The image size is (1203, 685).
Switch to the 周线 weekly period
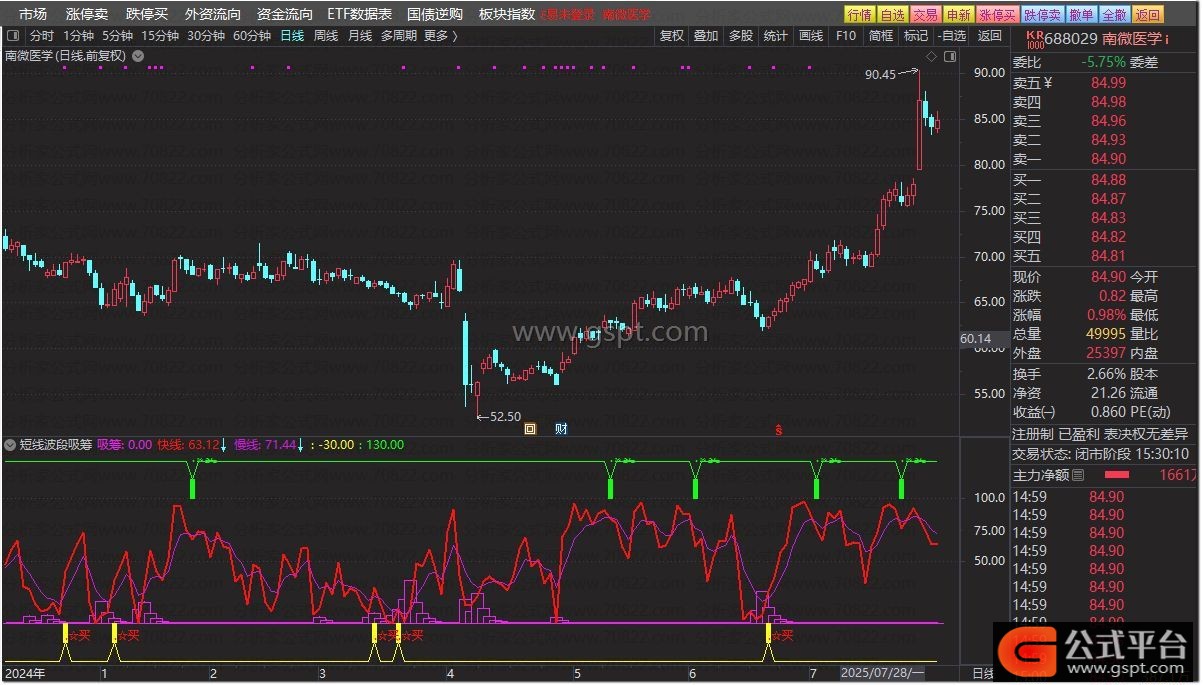point(326,36)
